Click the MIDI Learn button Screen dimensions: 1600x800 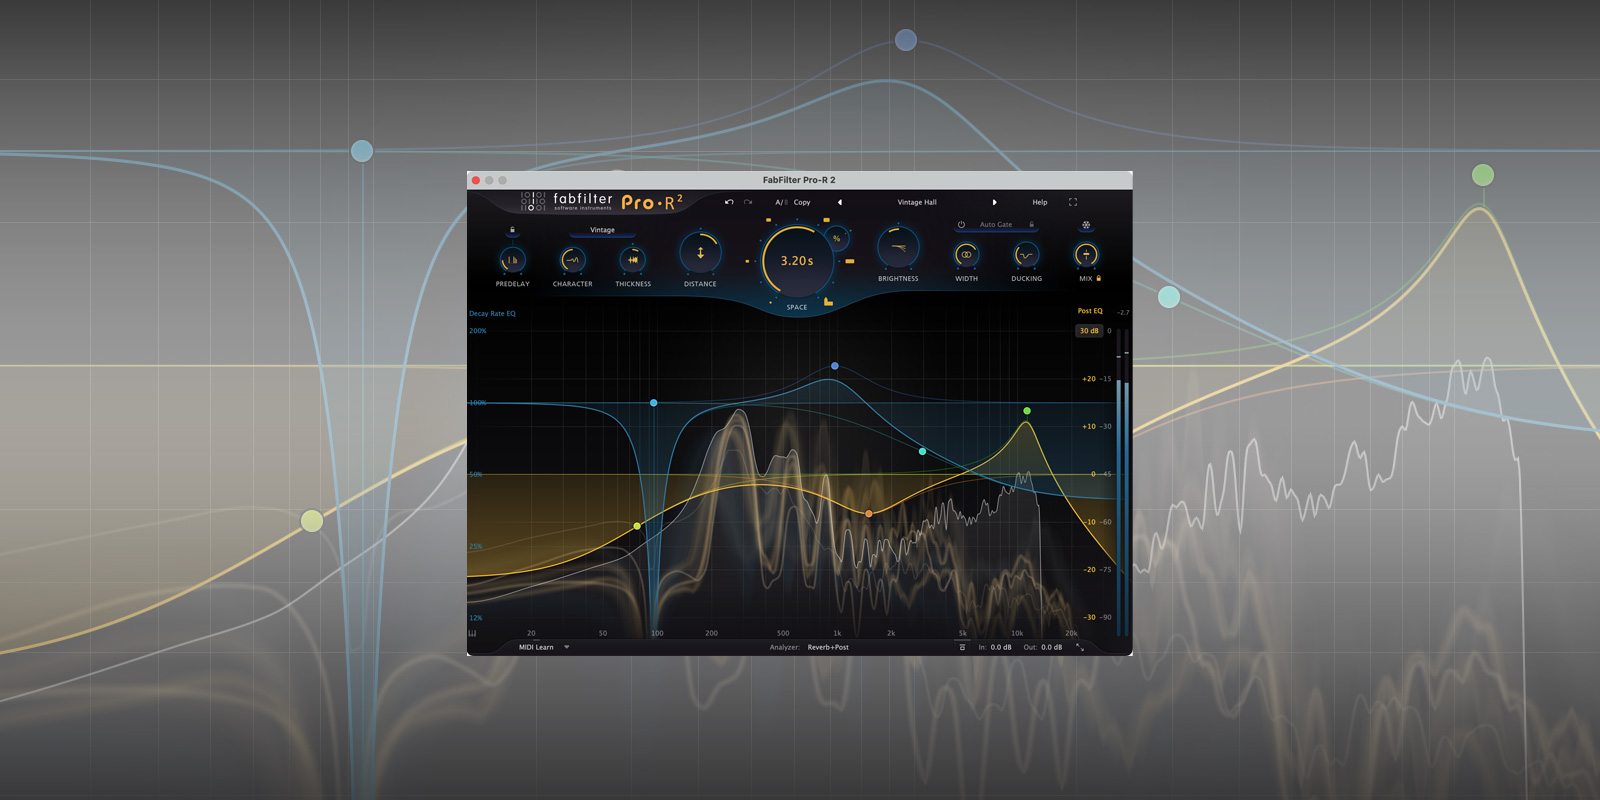536,647
